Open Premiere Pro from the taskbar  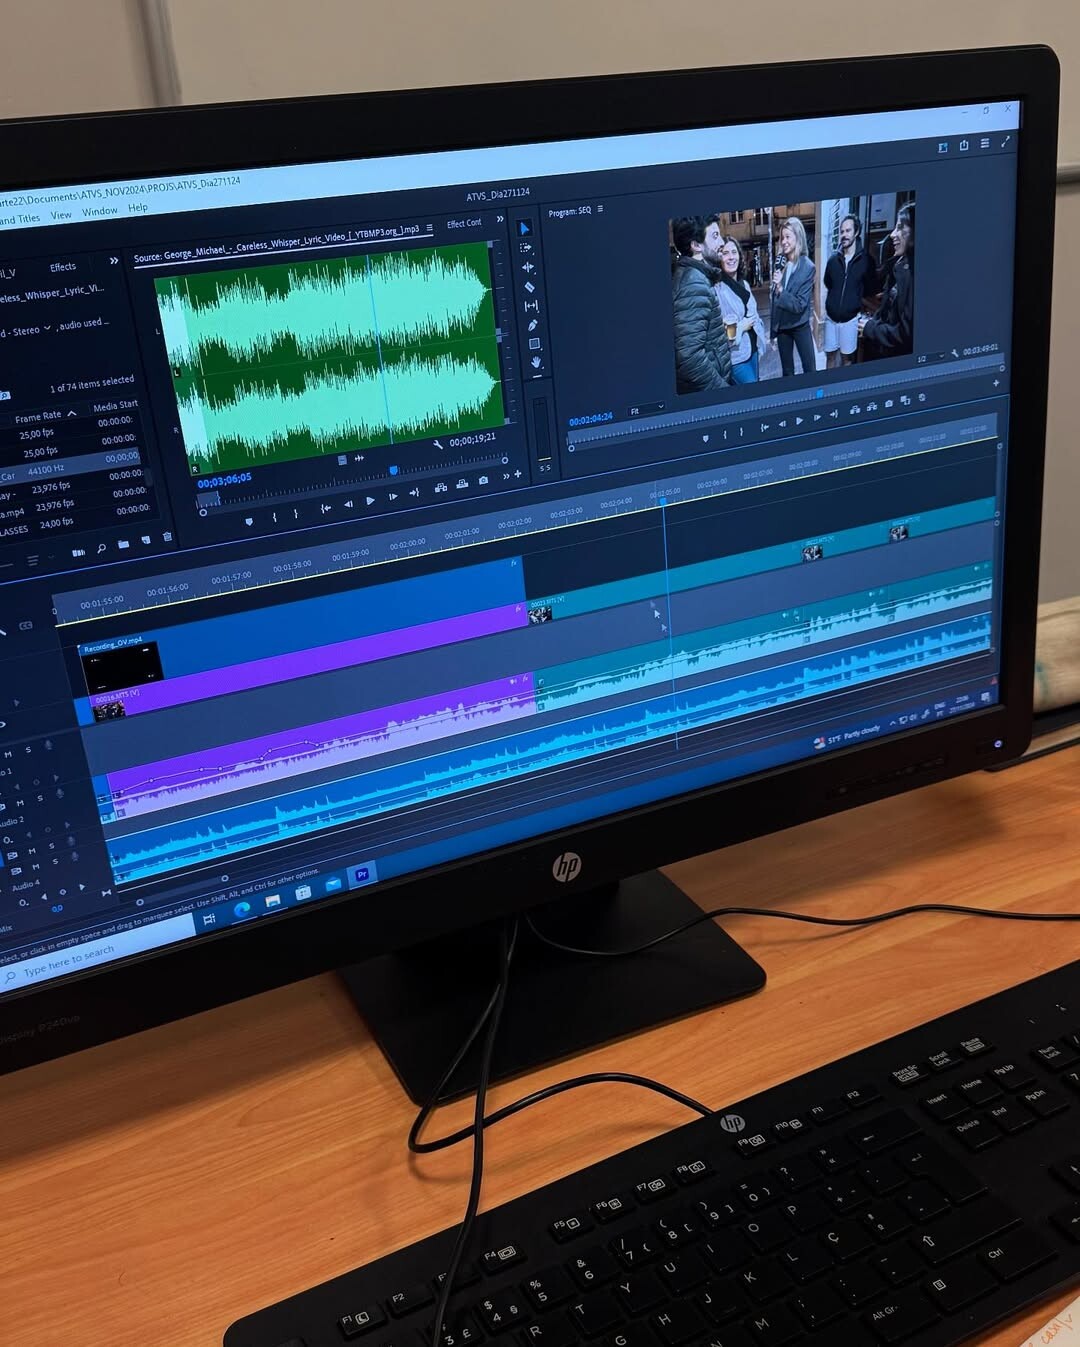click(362, 874)
